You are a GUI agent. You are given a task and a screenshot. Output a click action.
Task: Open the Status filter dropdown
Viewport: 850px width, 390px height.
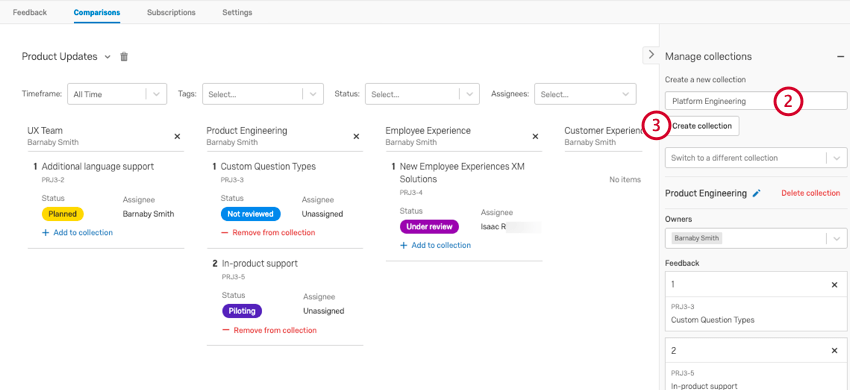tap(422, 94)
